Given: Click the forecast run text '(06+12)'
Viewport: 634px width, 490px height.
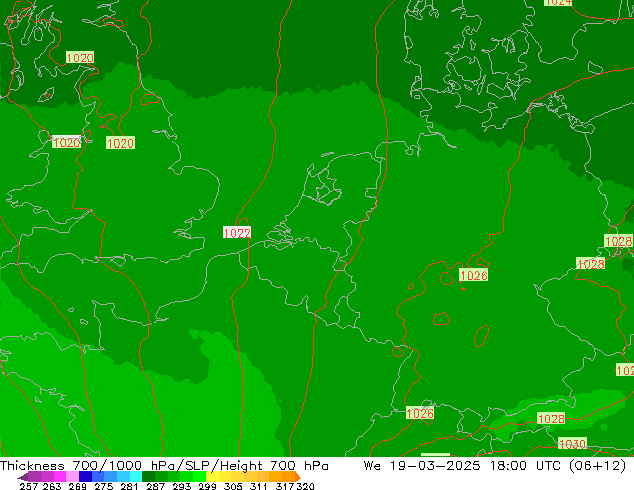Looking at the screenshot, I should (598, 465).
